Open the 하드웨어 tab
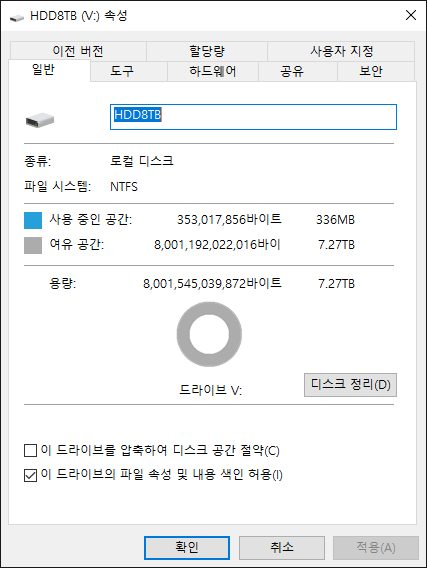This screenshot has height=568, width=427. [x=213, y=71]
